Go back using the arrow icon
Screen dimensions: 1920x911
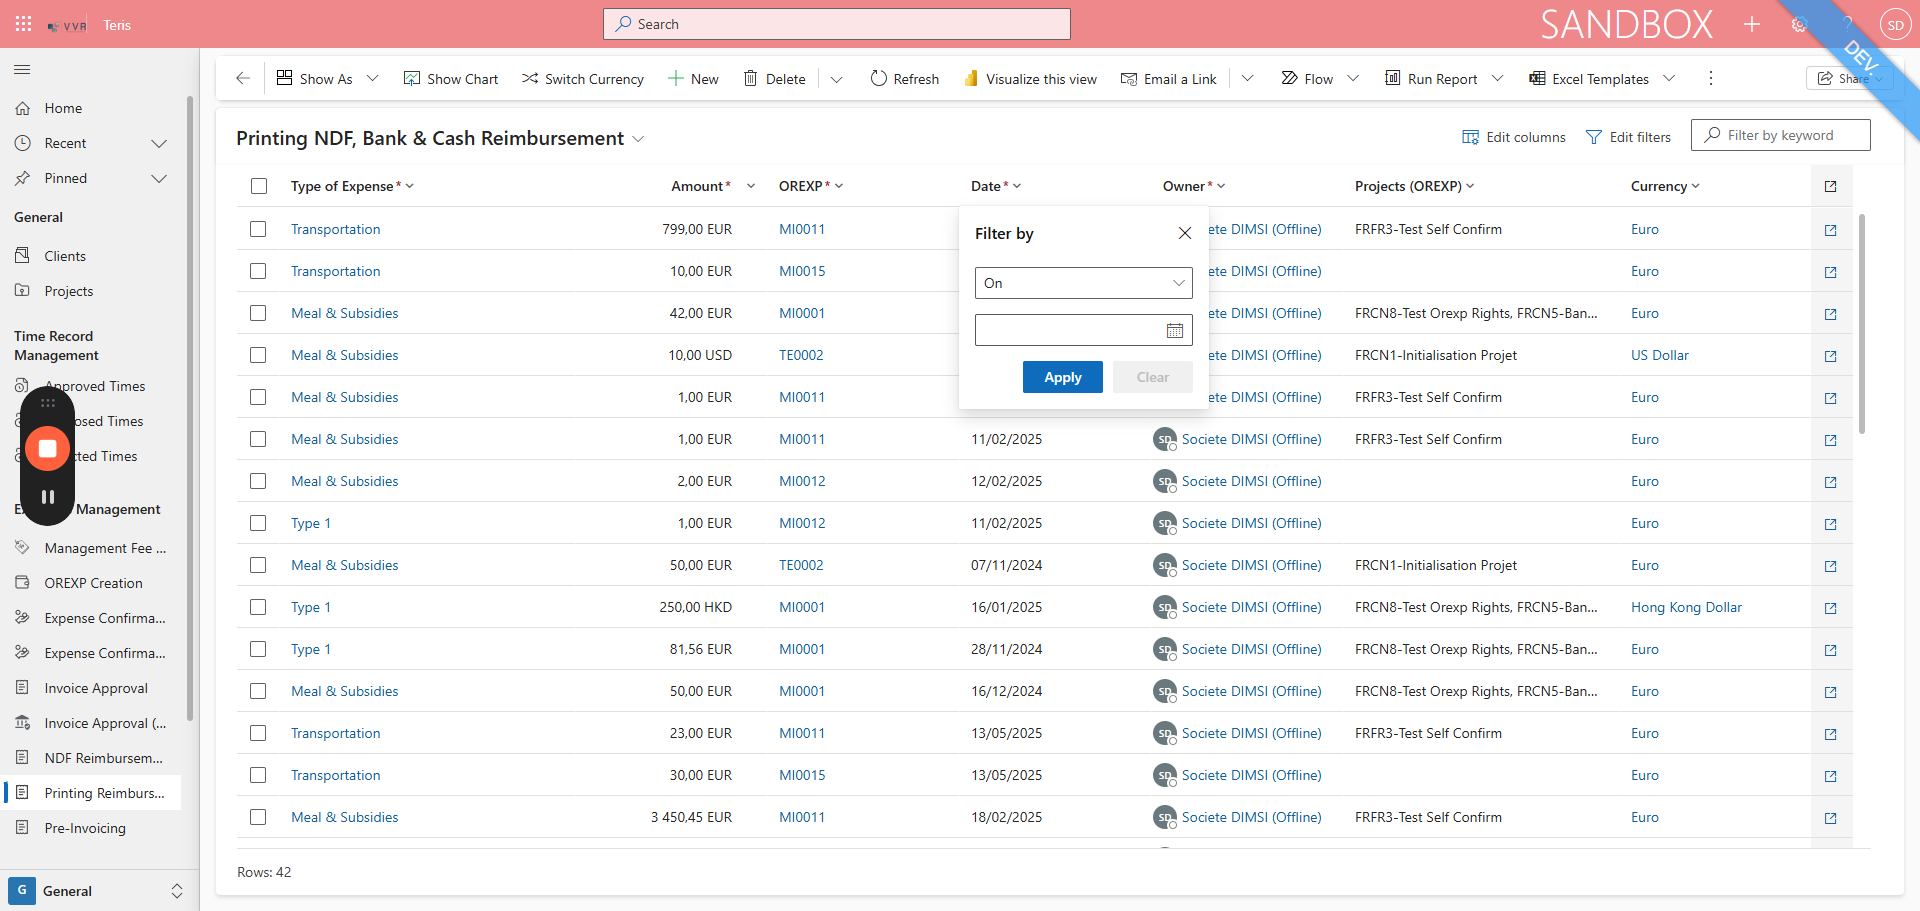pyautogui.click(x=243, y=78)
